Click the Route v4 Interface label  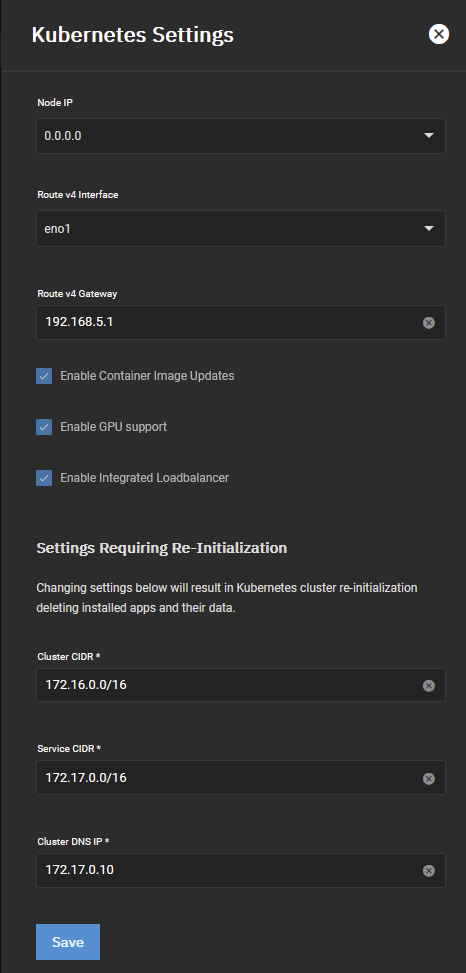pos(78,195)
